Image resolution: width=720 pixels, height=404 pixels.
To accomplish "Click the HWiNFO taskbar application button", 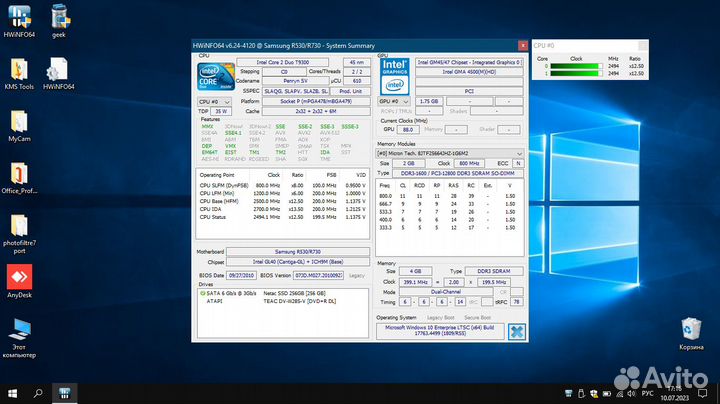I will 64,393.
